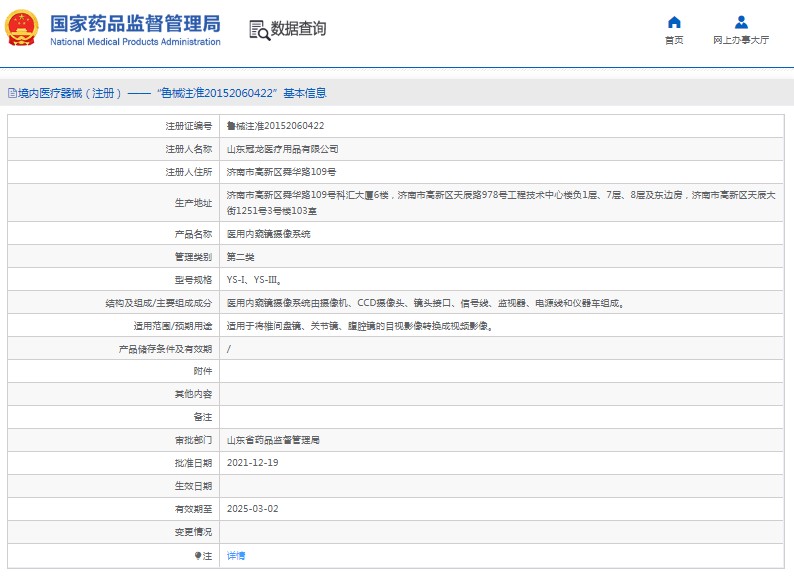Go to 首页 text label
The height and width of the screenshot is (576, 794).
coord(674,41)
